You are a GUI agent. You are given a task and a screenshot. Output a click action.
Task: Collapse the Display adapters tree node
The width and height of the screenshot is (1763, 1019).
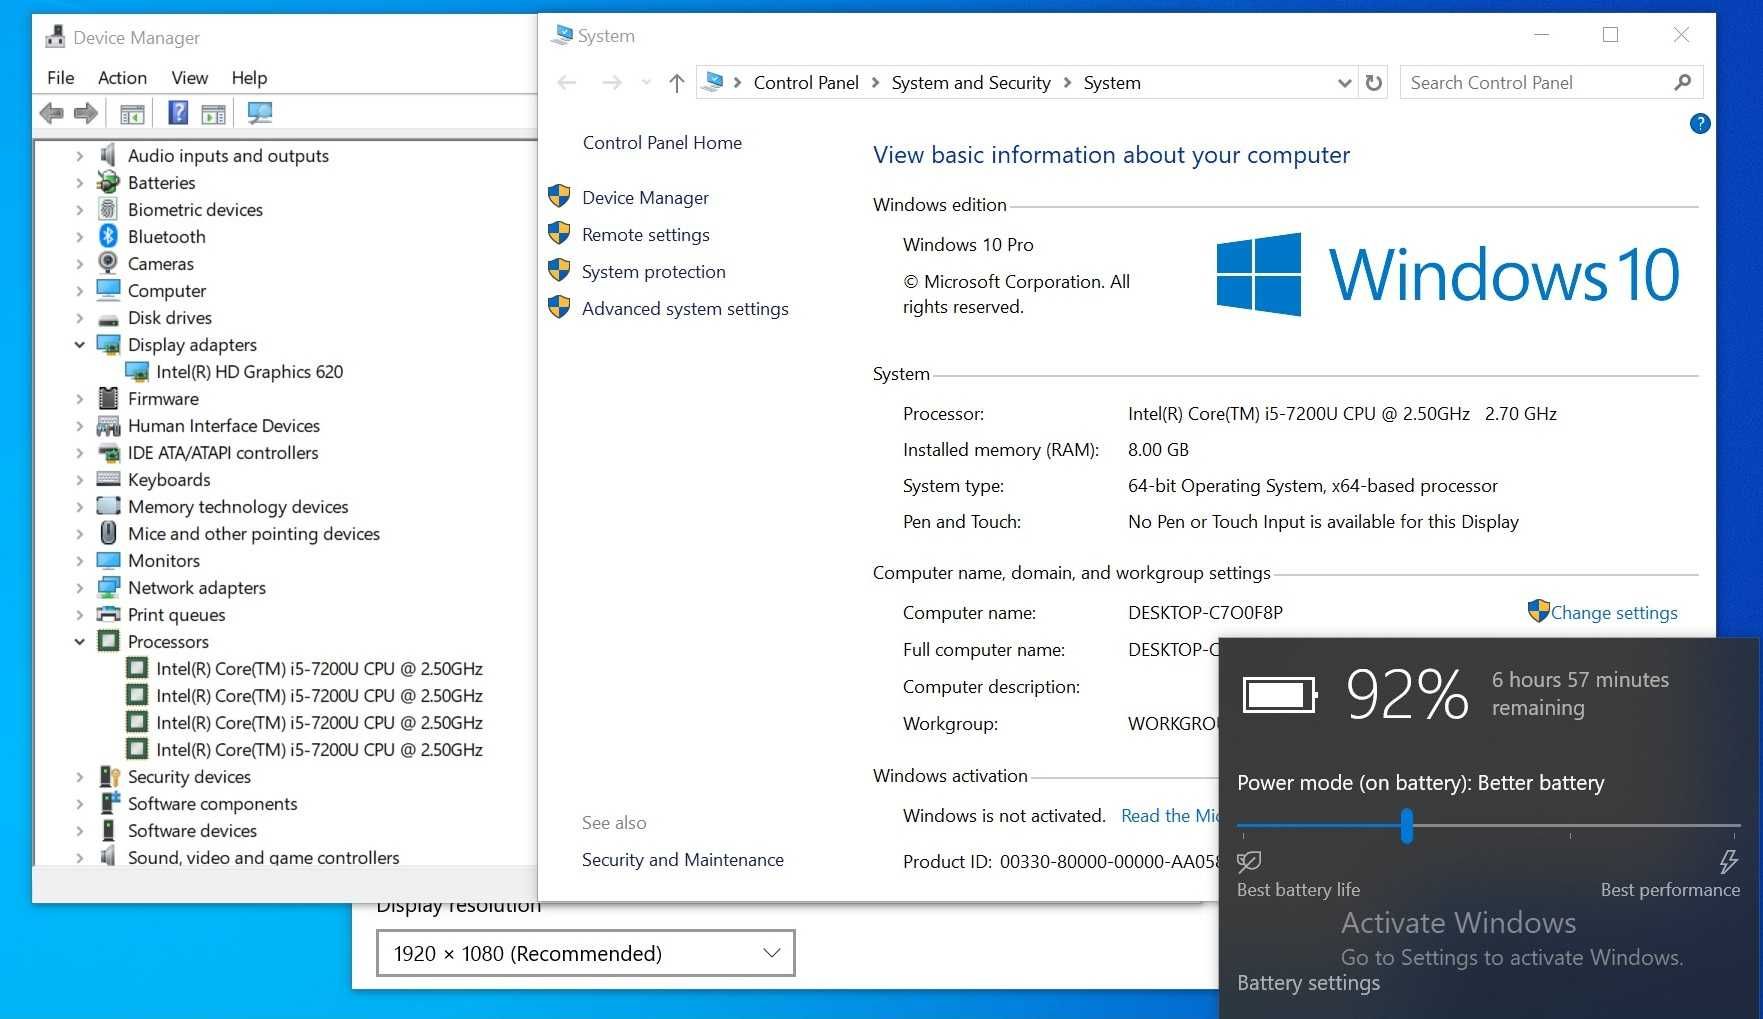[x=79, y=344]
